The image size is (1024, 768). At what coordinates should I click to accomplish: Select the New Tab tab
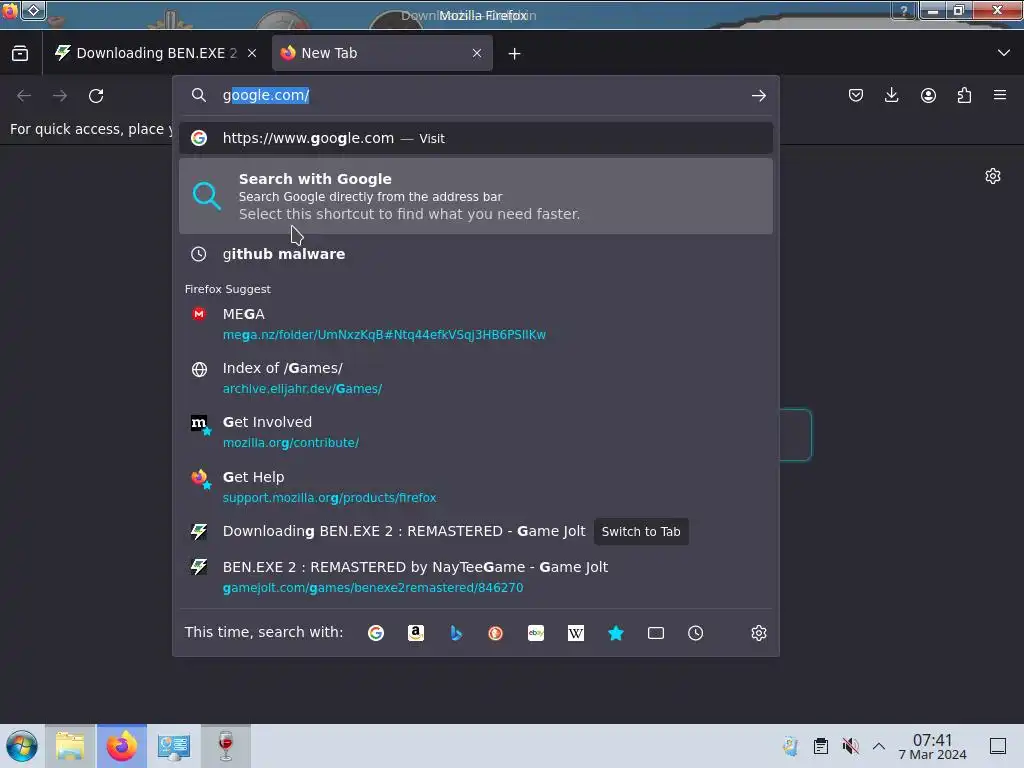point(382,54)
